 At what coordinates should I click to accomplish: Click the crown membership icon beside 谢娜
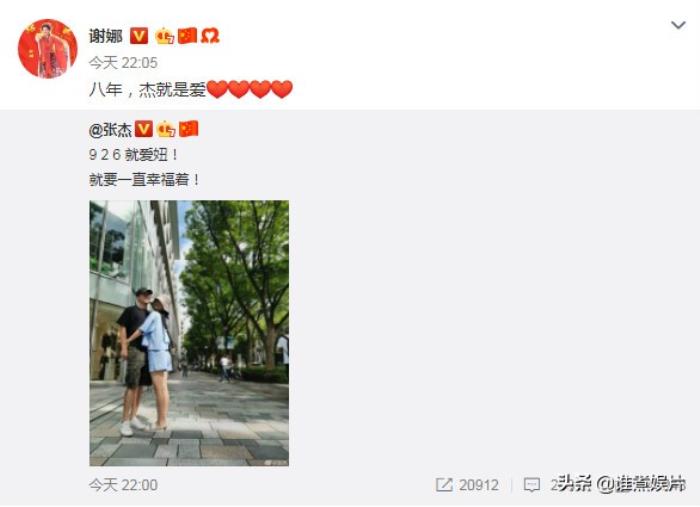(164, 36)
